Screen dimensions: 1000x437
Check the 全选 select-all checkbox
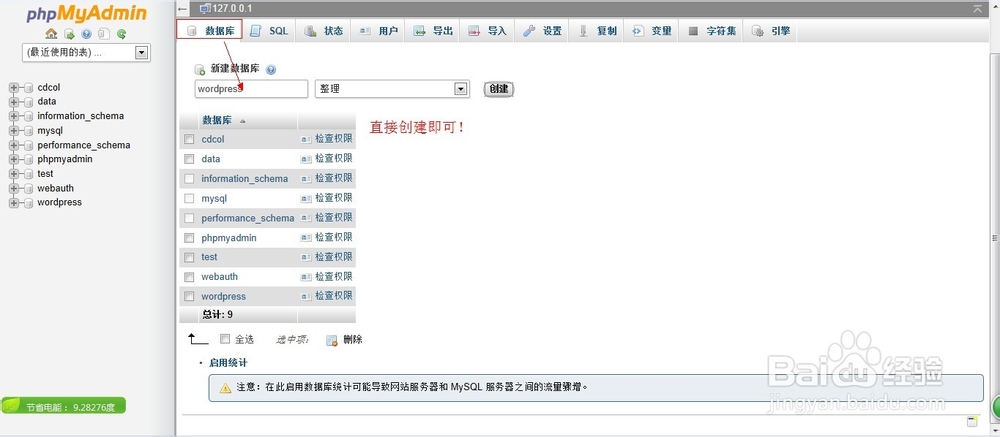point(224,339)
